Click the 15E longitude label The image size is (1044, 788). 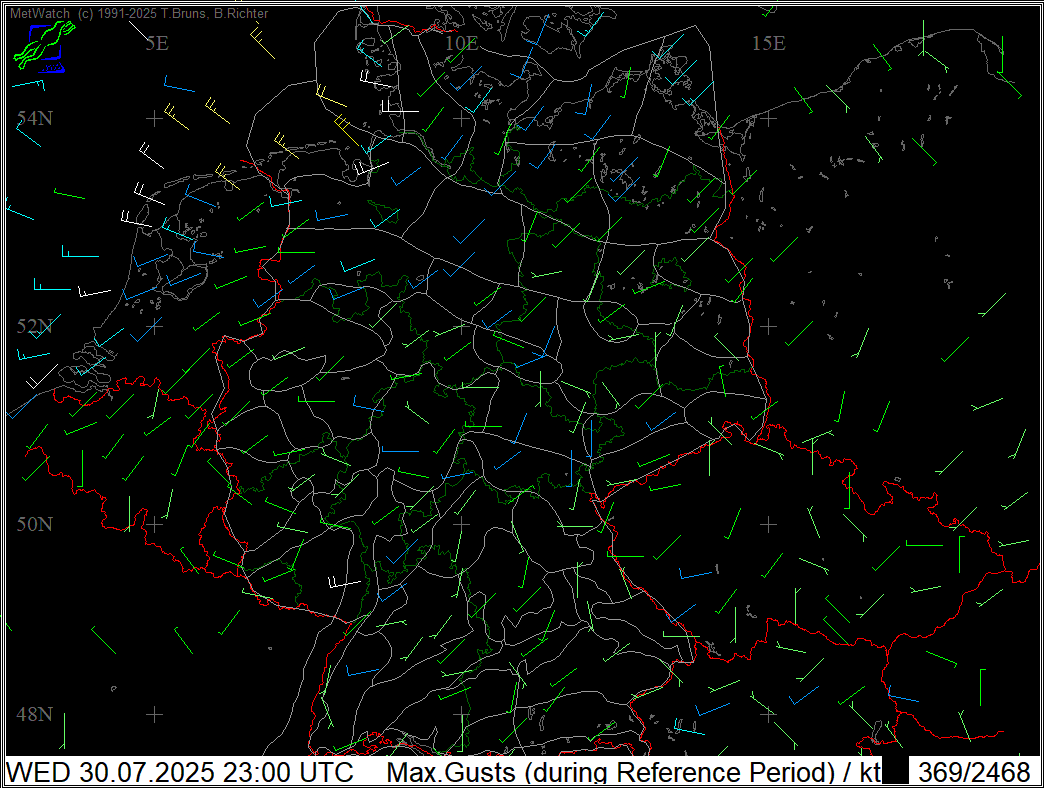pos(768,43)
